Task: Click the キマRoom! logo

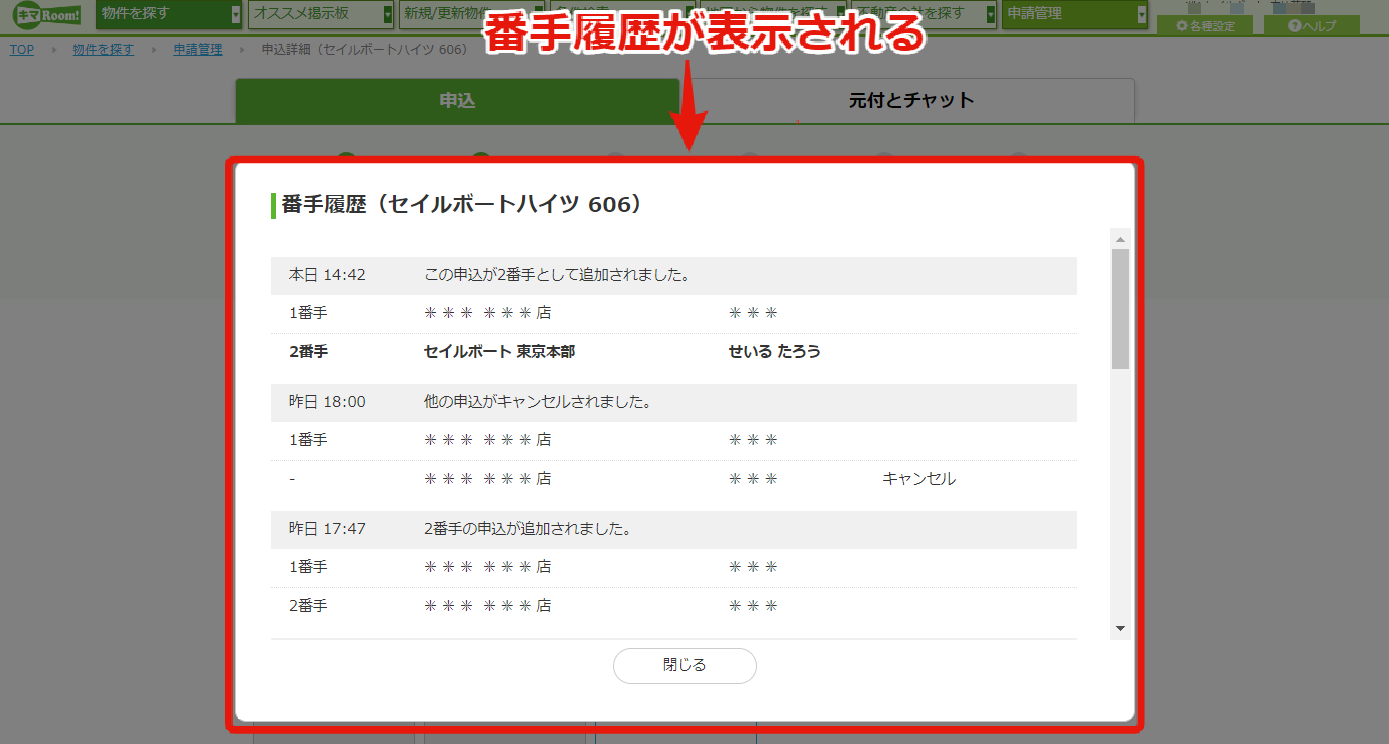Action: pyautogui.click(x=47, y=15)
